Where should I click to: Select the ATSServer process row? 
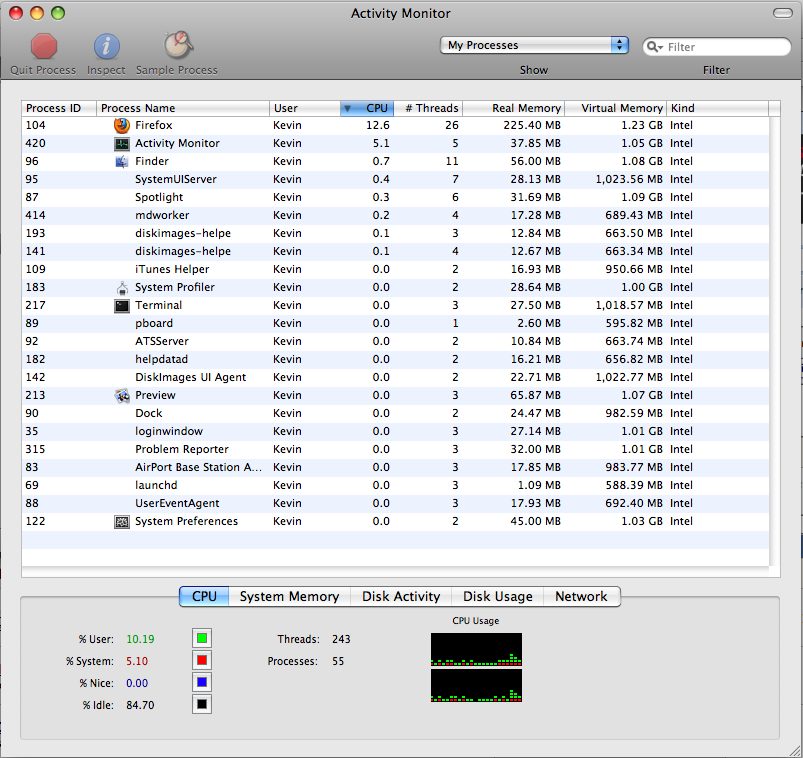[x=395, y=341]
